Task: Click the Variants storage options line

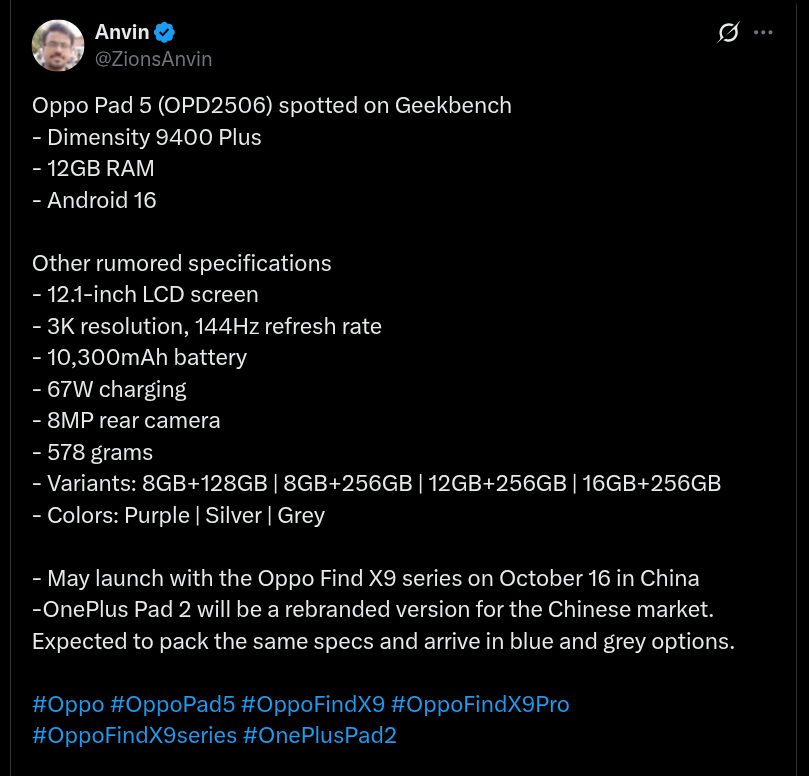Action: pyautogui.click(x=377, y=483)
